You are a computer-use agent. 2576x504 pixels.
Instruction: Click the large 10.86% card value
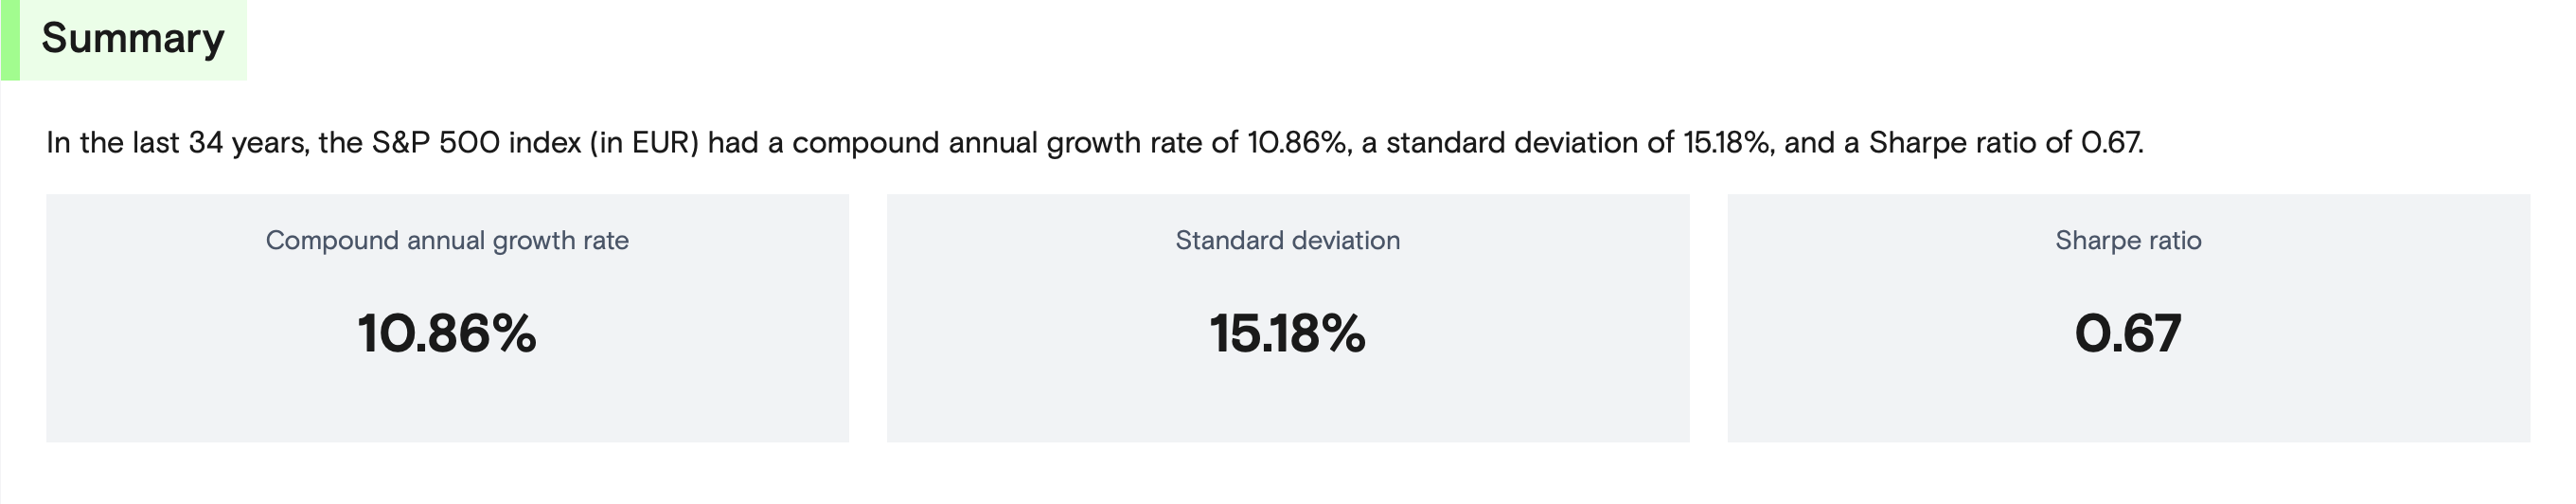tap(447, 333)
